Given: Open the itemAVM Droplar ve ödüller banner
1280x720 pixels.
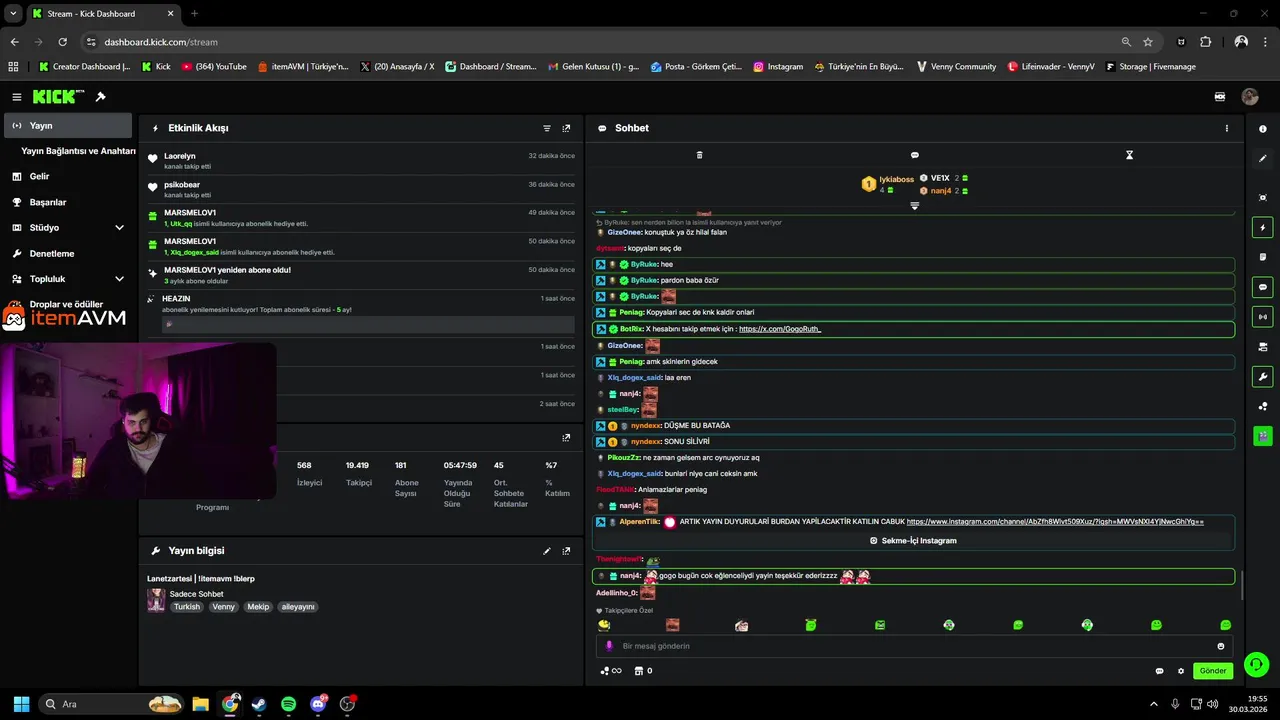Looking at the screenshot, I should click(65, 314).
